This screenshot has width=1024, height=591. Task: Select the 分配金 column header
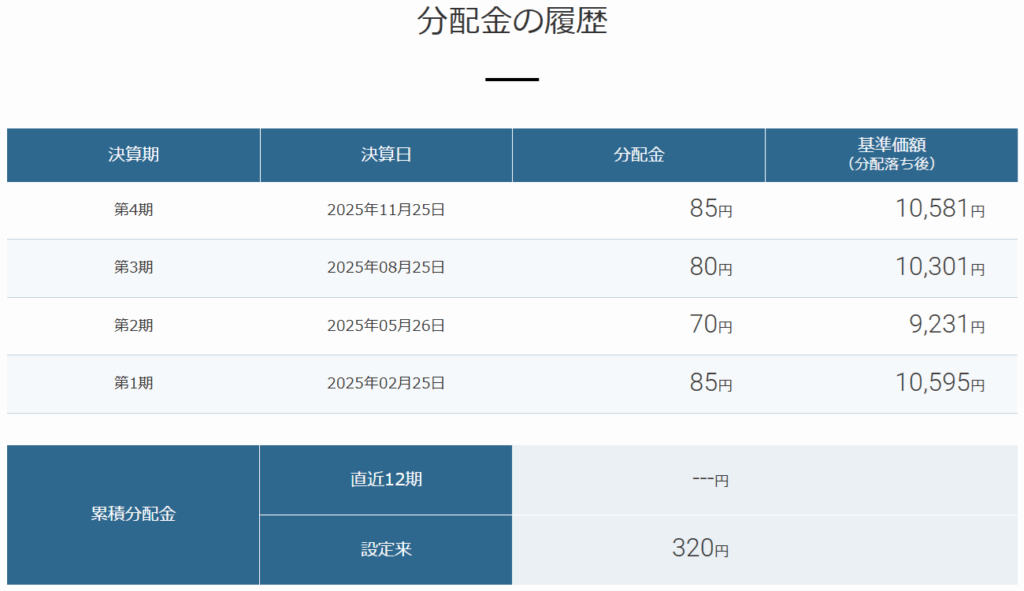click(x=639, y=155)
